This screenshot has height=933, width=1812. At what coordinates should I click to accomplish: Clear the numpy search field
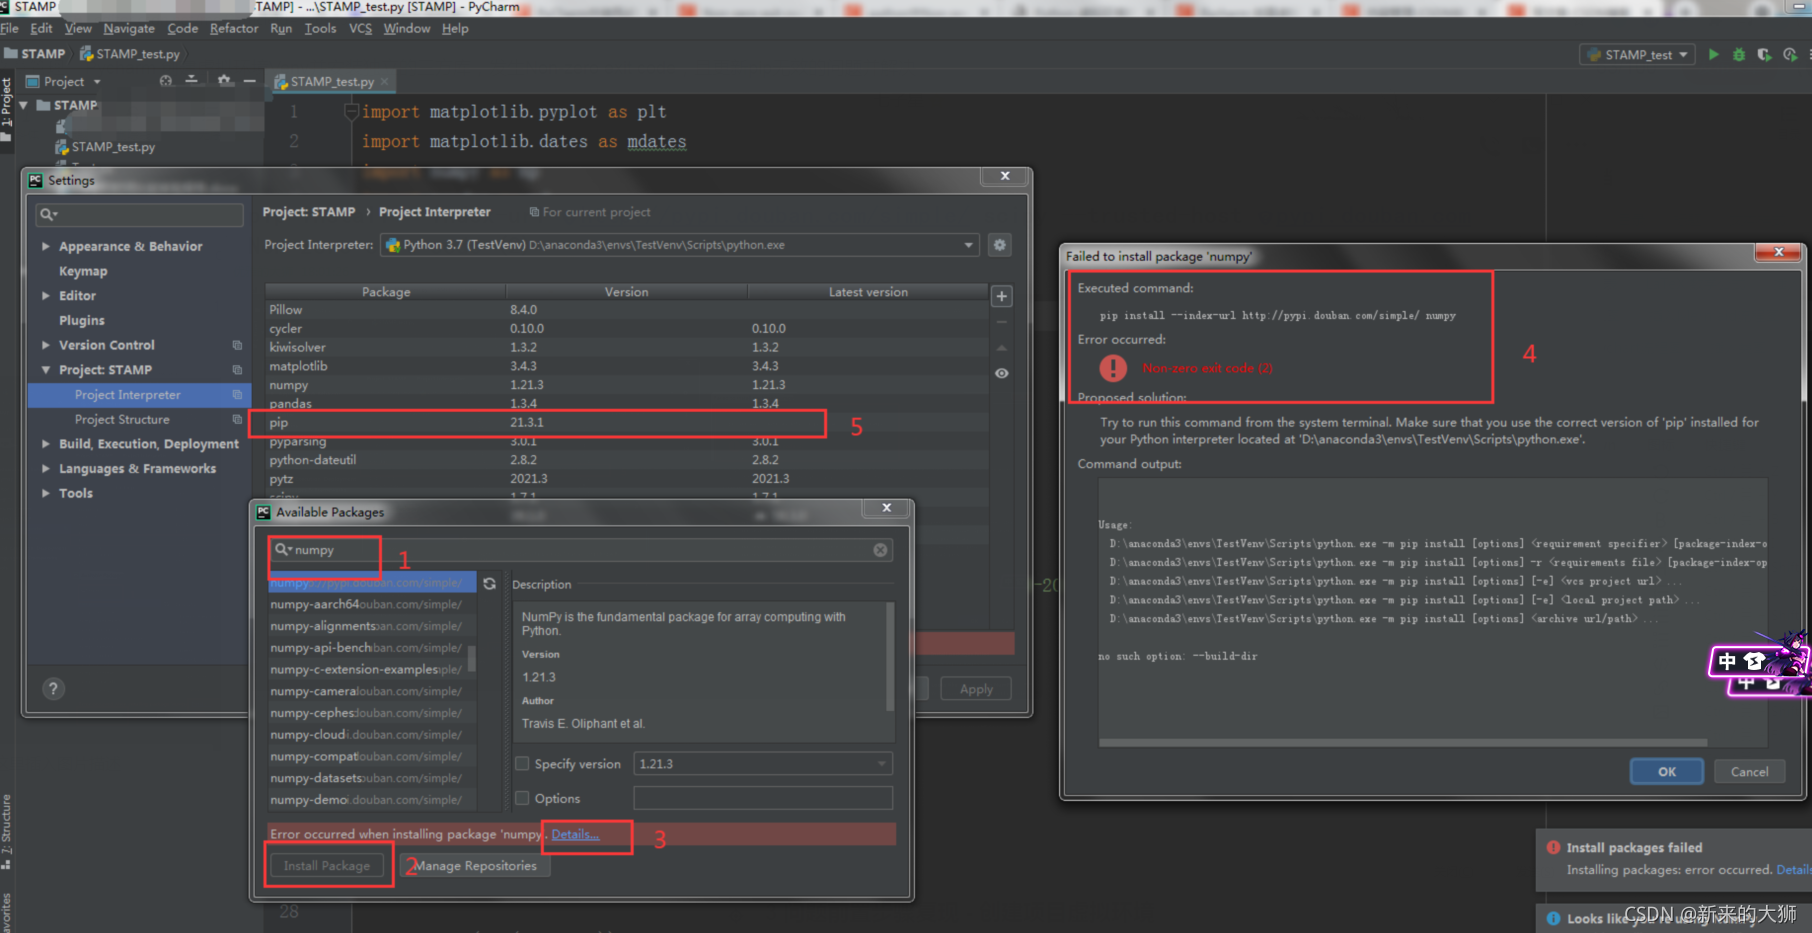tap(880, 550)
